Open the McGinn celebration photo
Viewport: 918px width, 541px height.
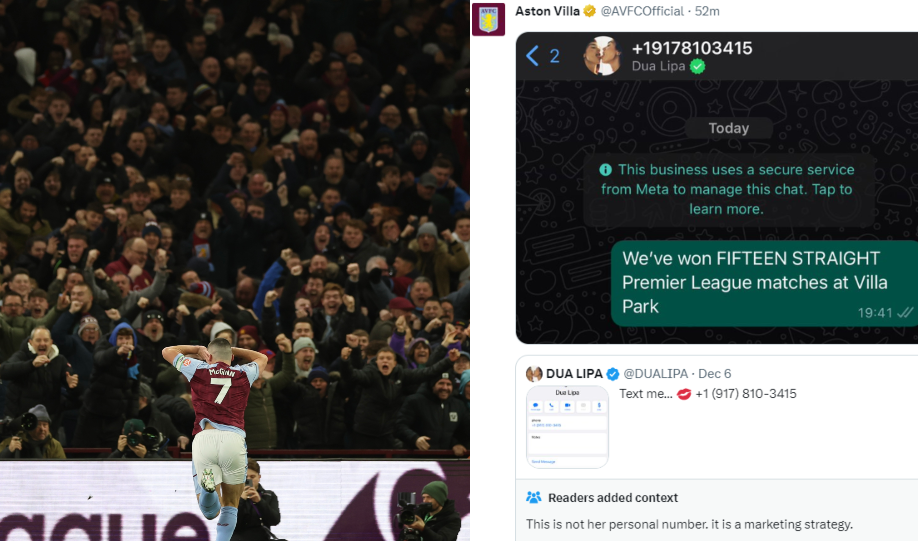tap(235, 270)
